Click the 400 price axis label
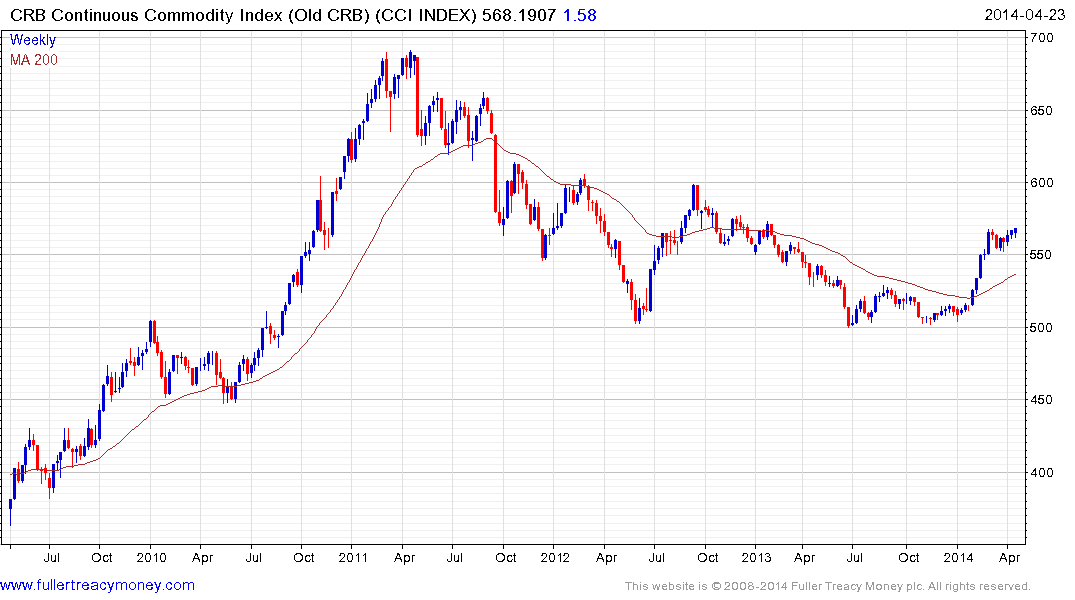Viewport: 1075px width, 600px height. click(x=1041, y=472)
